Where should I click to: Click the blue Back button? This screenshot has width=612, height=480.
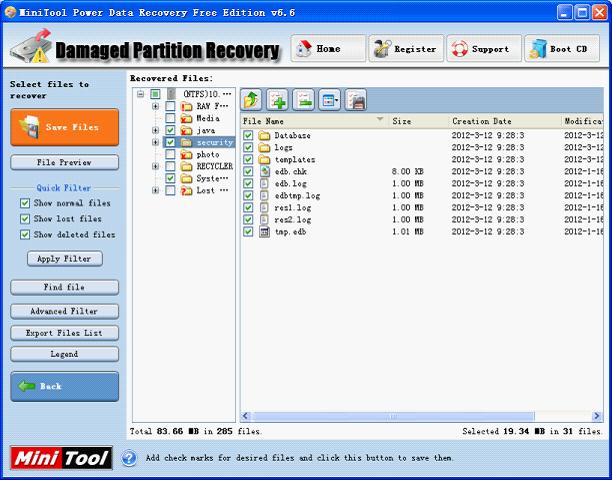click(65, 386)
